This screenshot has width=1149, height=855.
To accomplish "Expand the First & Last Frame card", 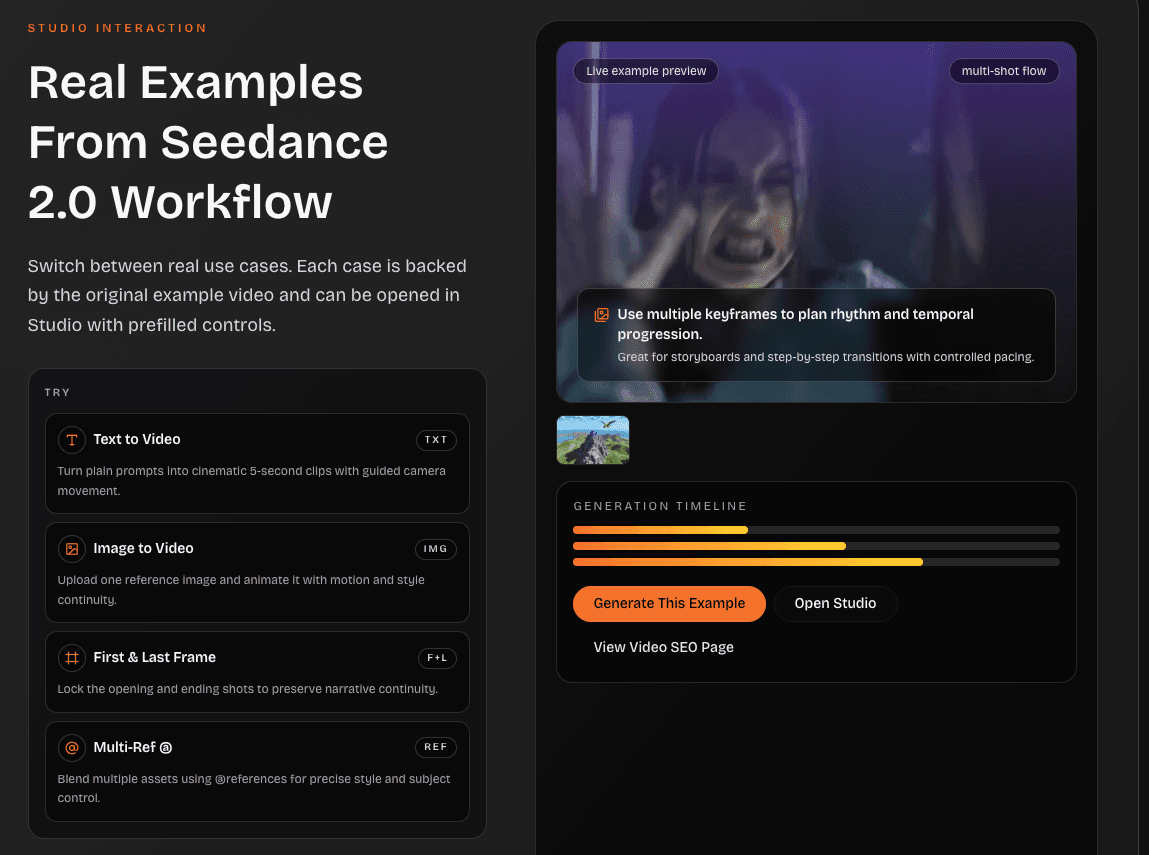I will 257,671.
